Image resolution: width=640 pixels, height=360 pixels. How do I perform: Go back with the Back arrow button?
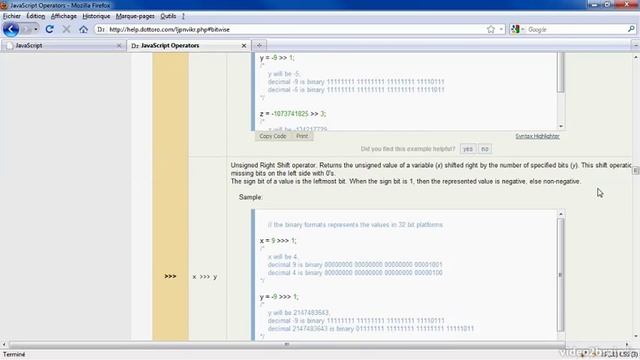[x=11, y=29]
